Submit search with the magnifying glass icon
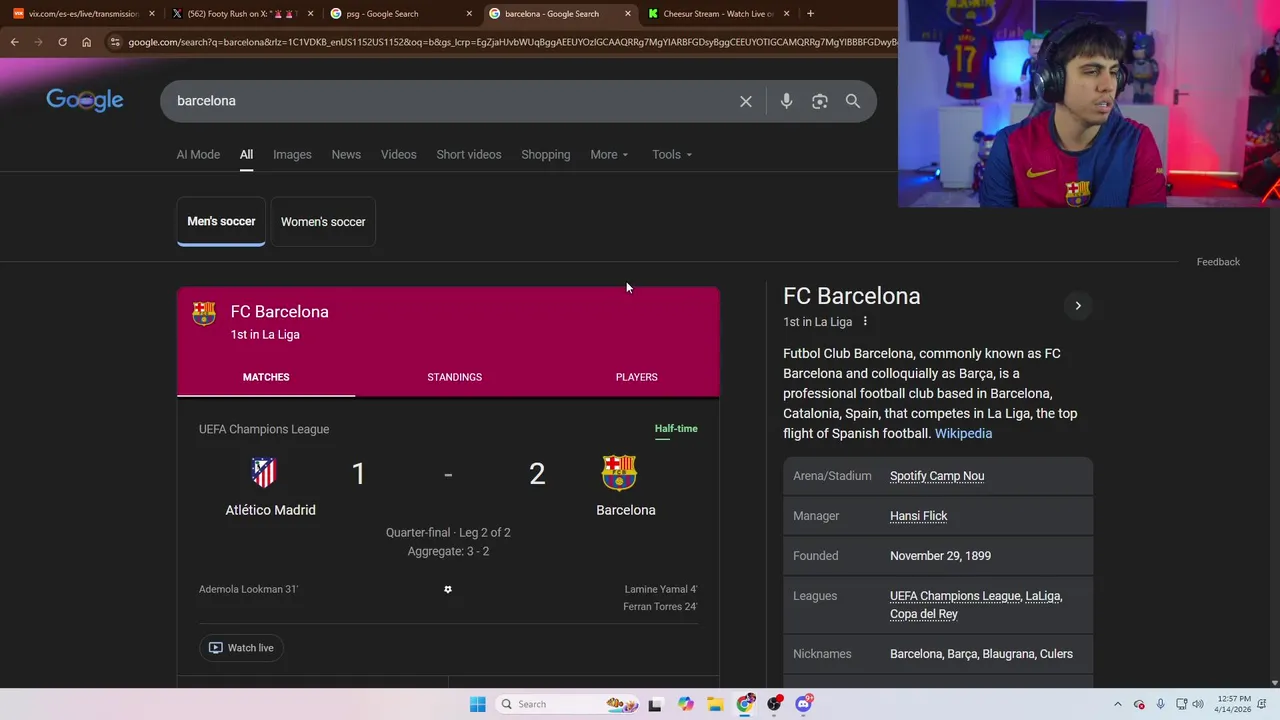Viewport: 1280px width, 720px height. 853,101
